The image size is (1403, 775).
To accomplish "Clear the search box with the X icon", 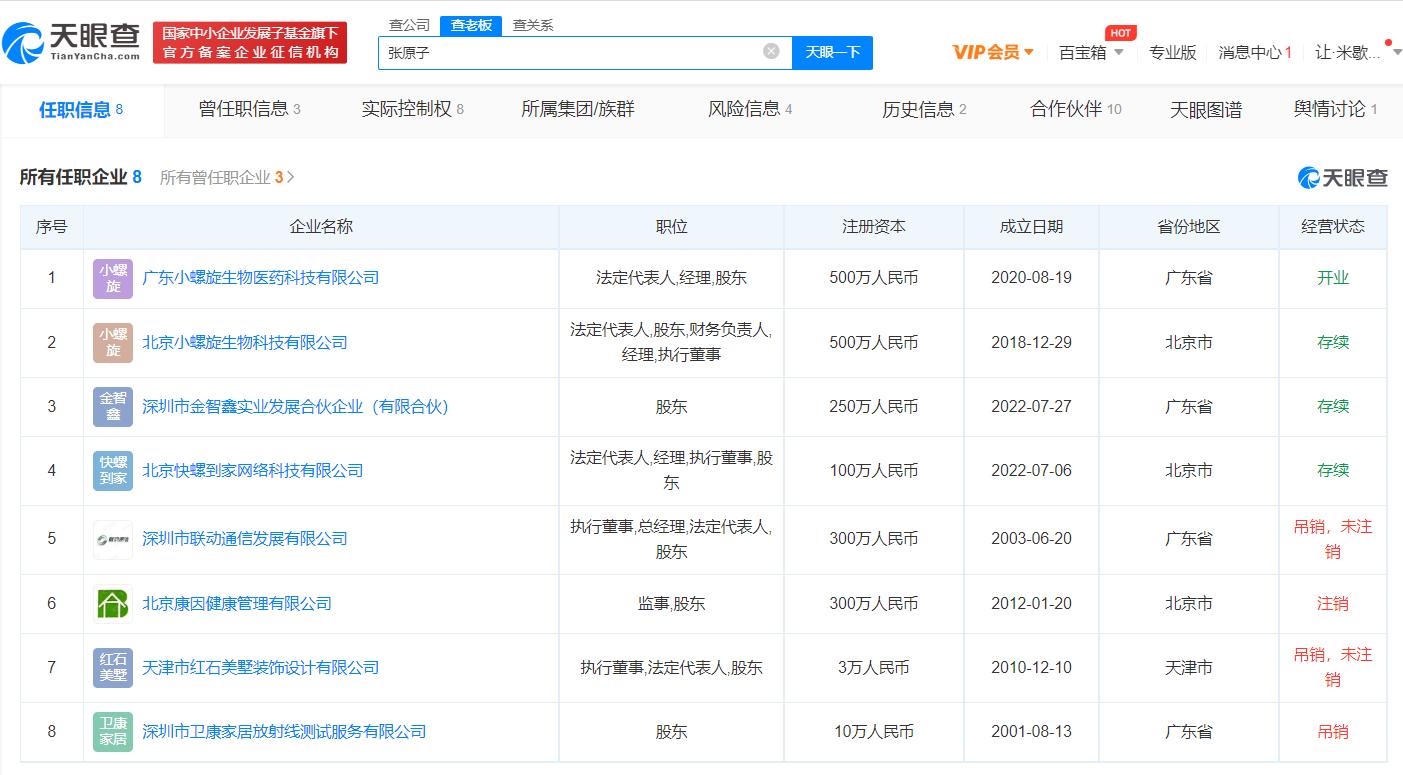I will tap(771, 51).
